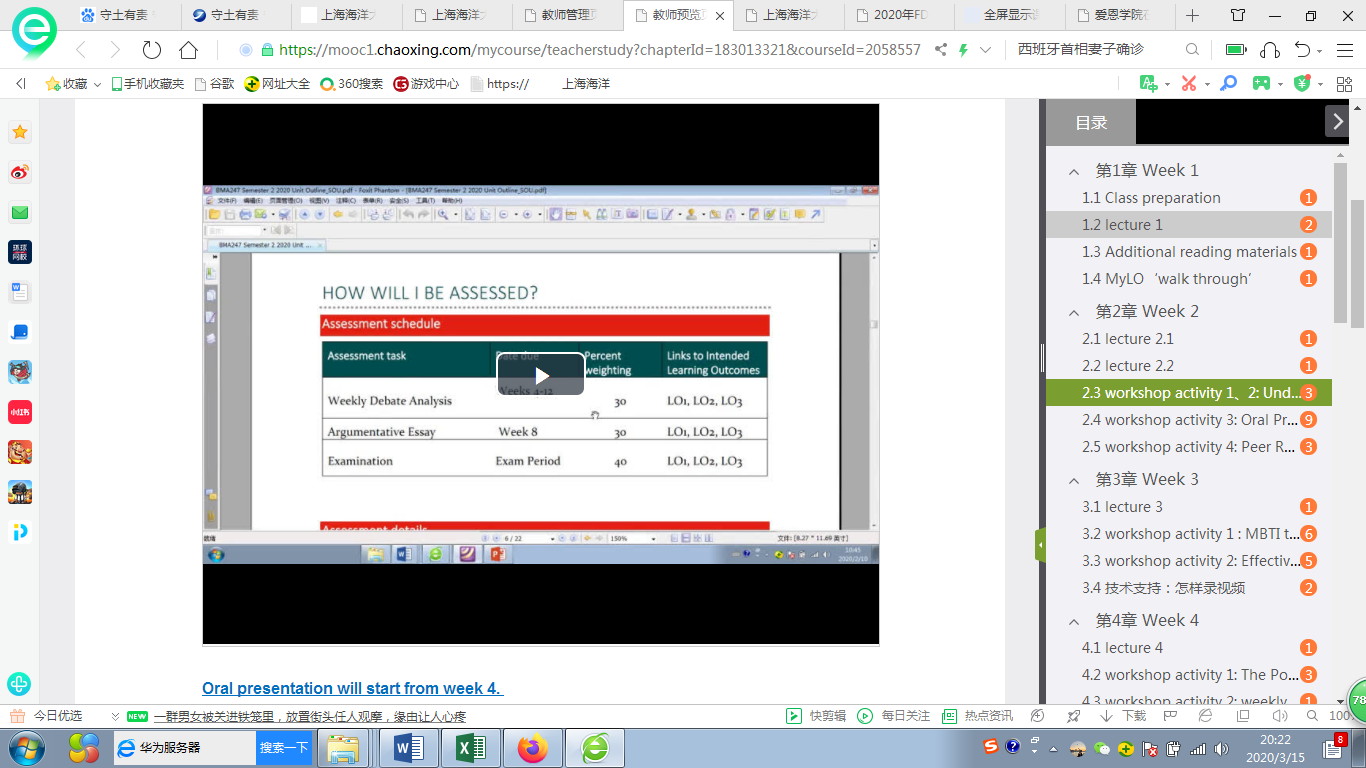Open Excel from the Windows taskbar

[470, 747]
